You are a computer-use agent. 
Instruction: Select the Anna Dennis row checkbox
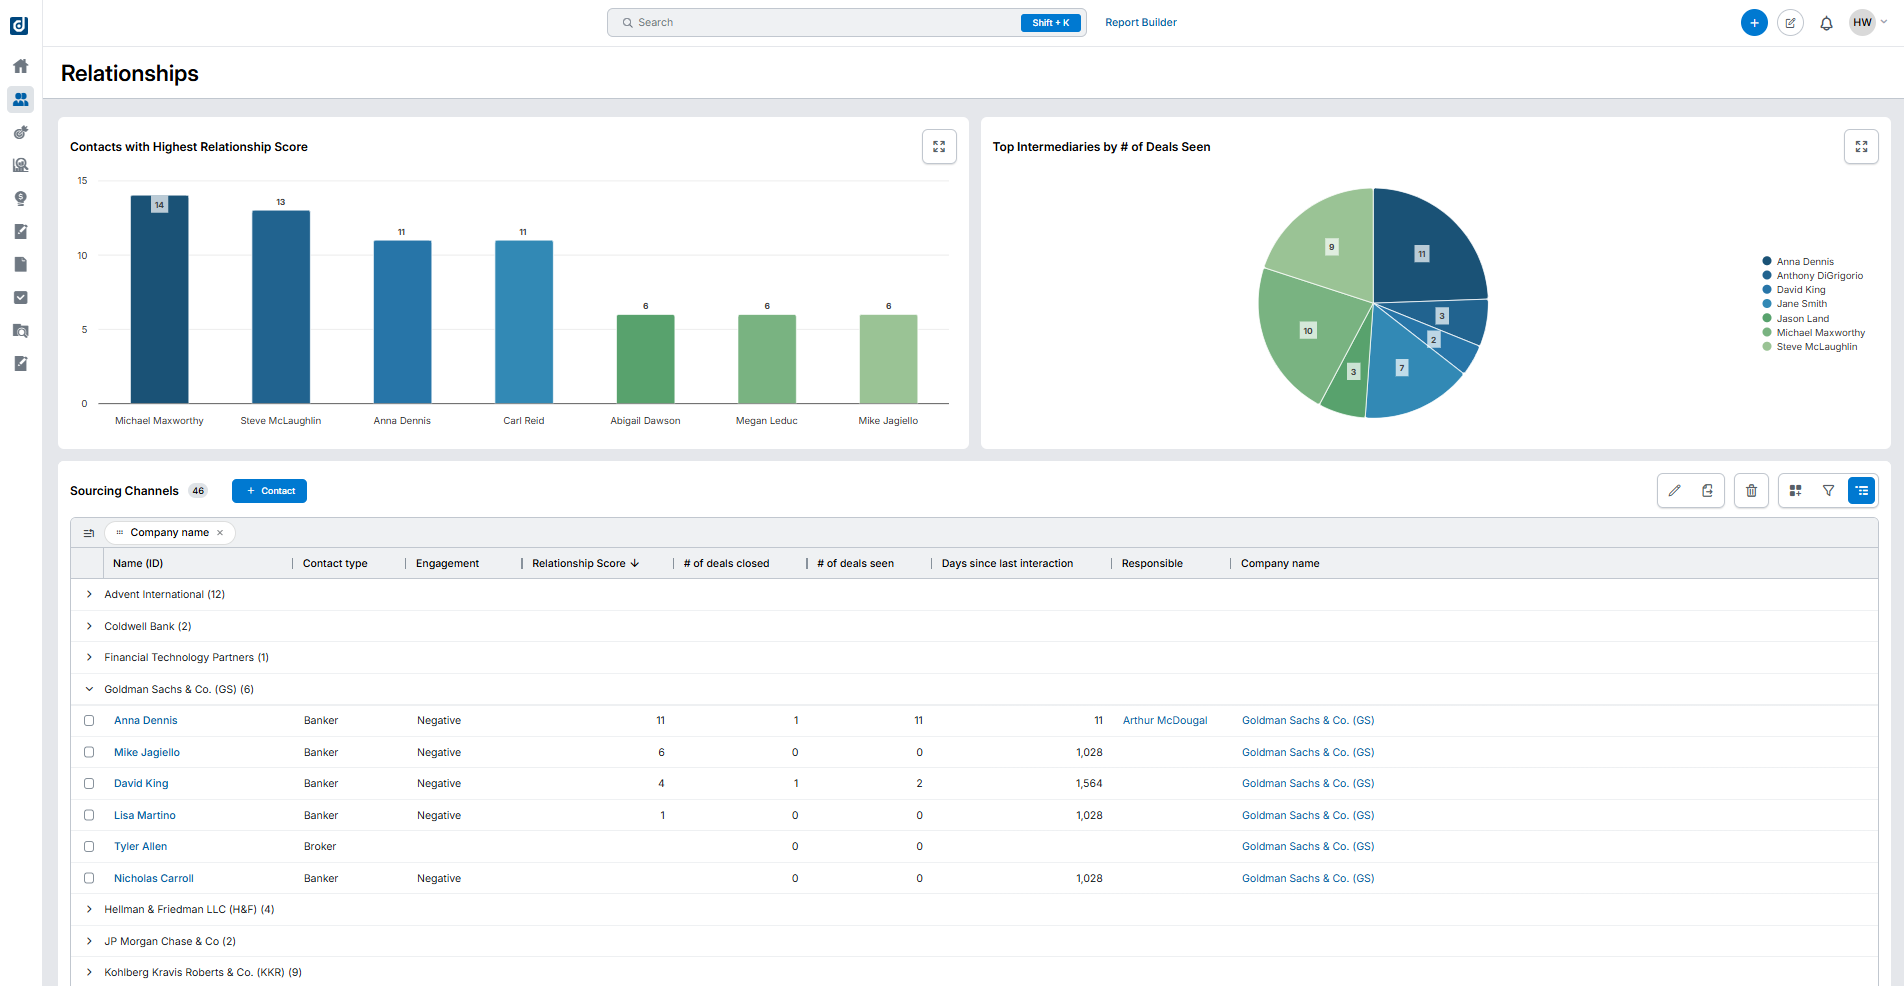pyautogui.click(x=89, y=721)
